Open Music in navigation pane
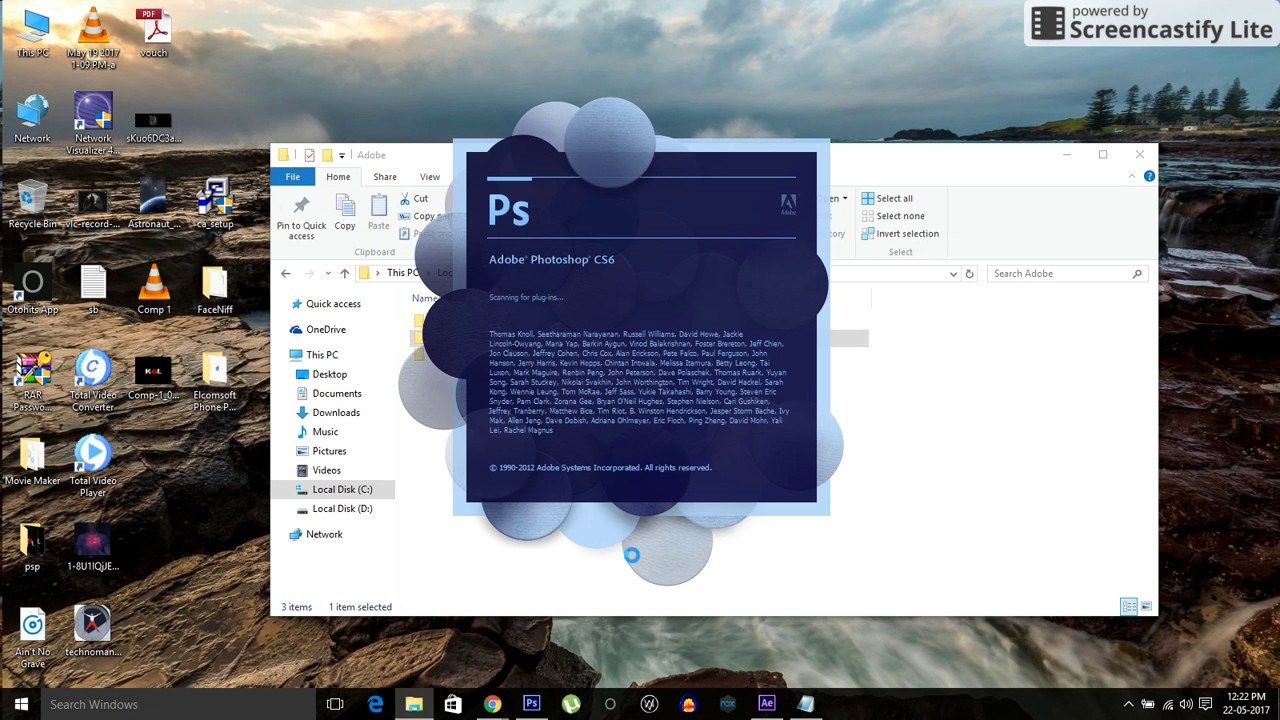The image size is (1280, 720). click(325, 432)
